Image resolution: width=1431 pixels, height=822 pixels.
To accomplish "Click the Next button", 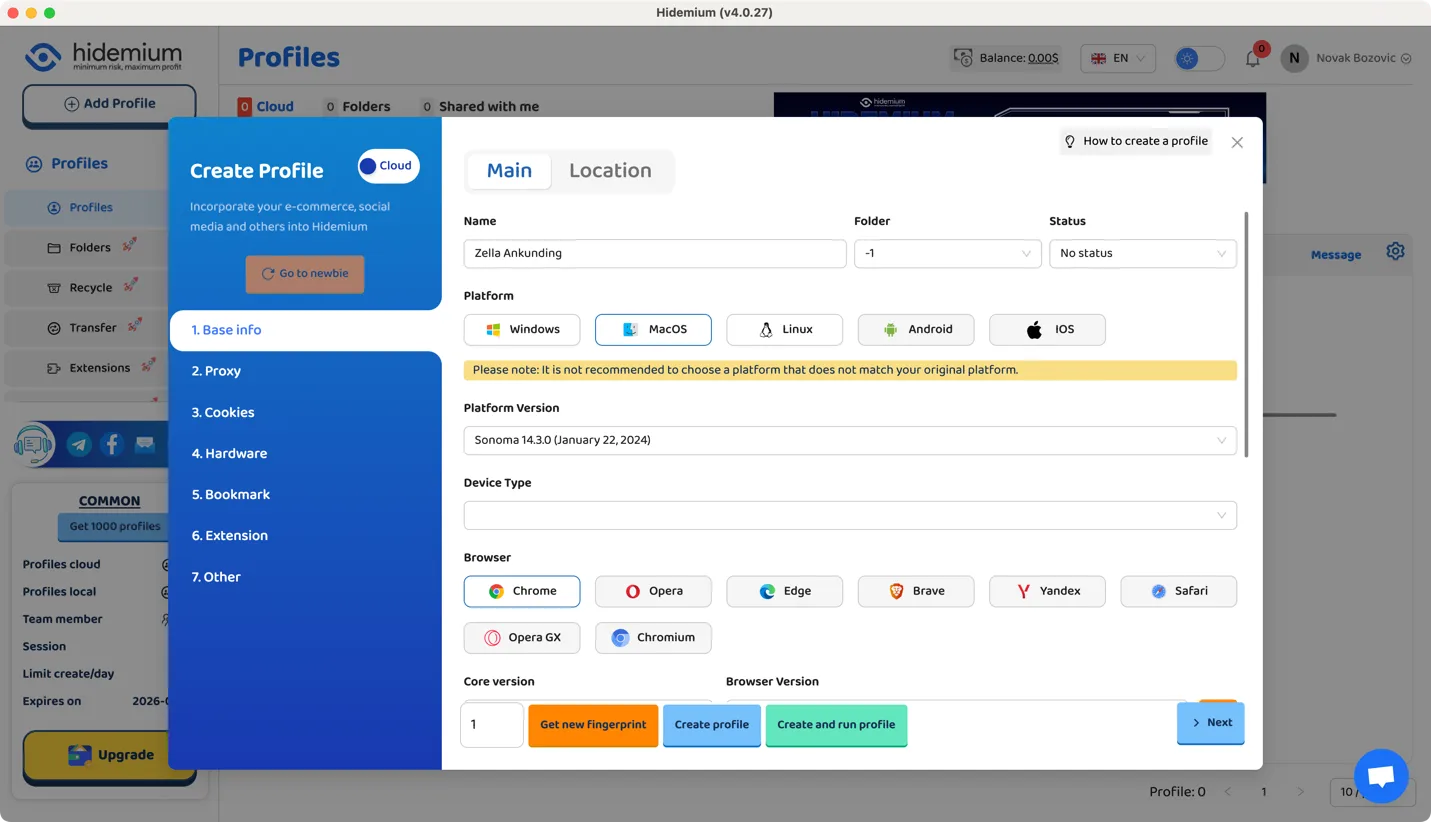I will (x=1210, y=723).
